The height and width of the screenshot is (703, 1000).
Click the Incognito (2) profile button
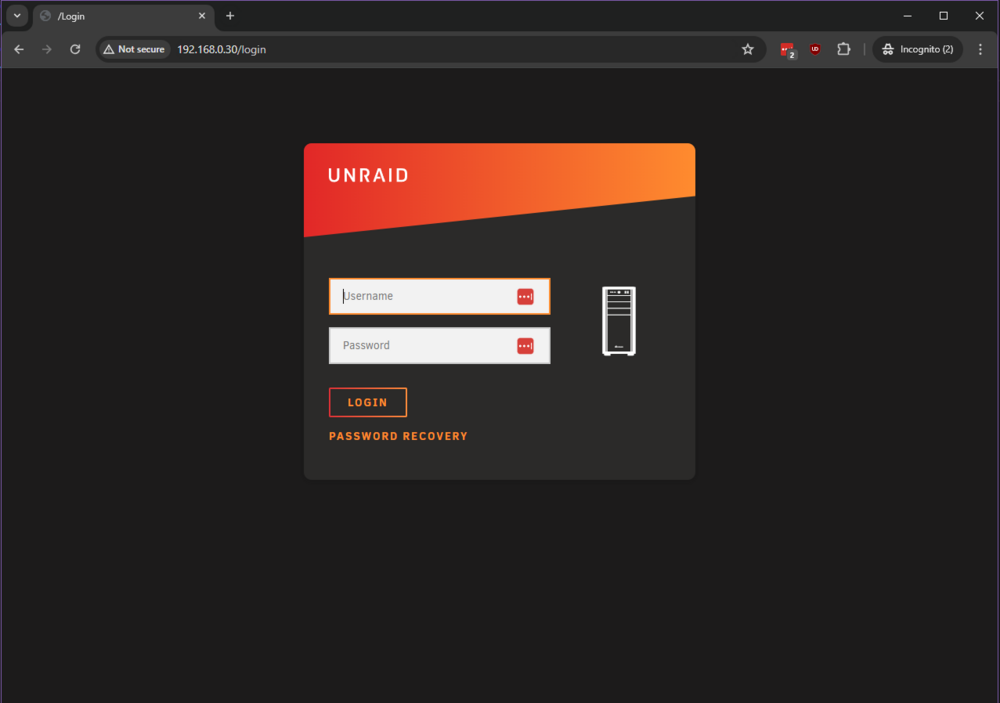917,49
